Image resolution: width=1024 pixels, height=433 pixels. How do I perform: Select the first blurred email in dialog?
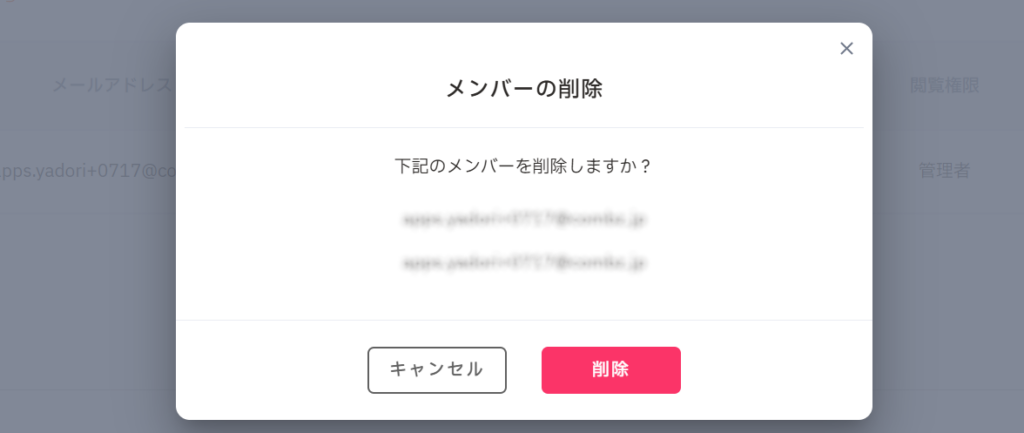pos(524,217)
